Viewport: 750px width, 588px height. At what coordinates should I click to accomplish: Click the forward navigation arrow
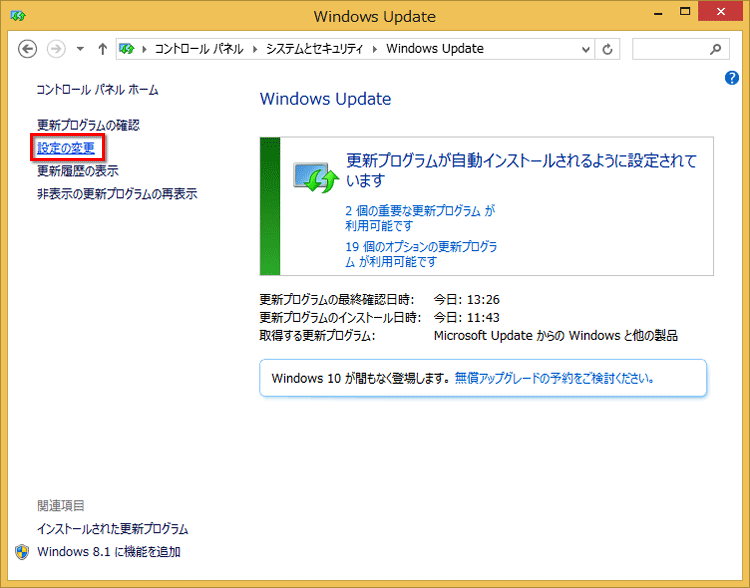coord(57,49)
